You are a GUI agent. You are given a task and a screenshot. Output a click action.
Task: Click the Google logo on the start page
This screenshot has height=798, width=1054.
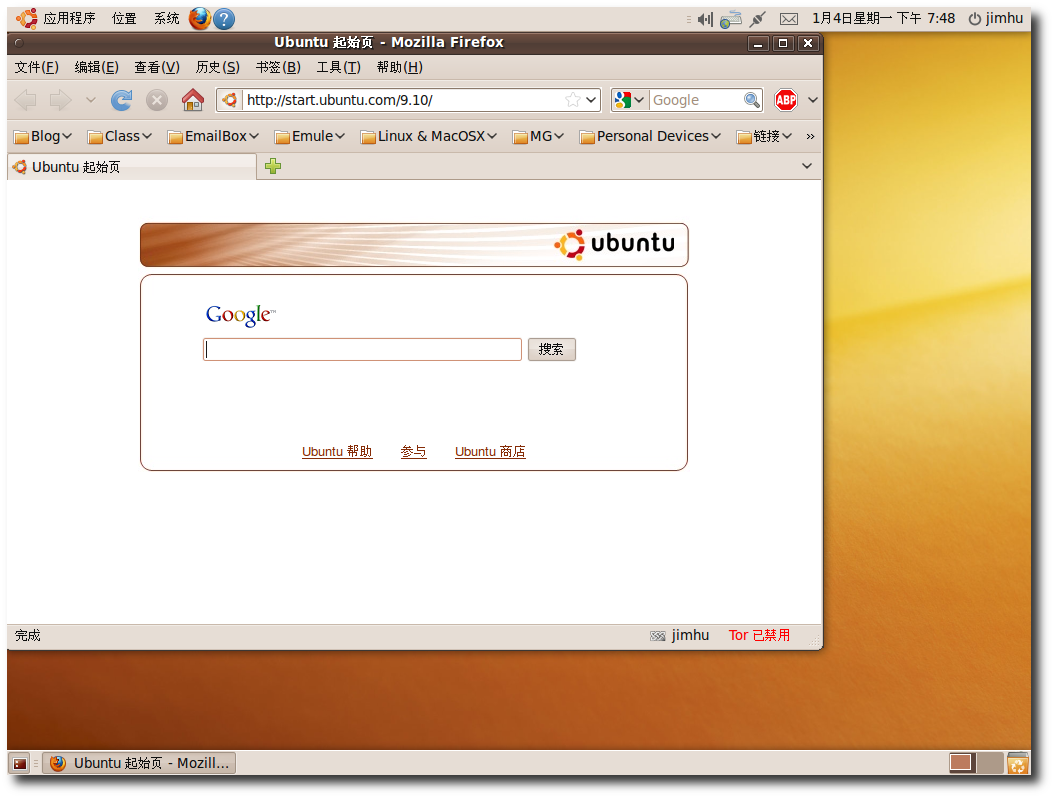(x=241, y=315)
